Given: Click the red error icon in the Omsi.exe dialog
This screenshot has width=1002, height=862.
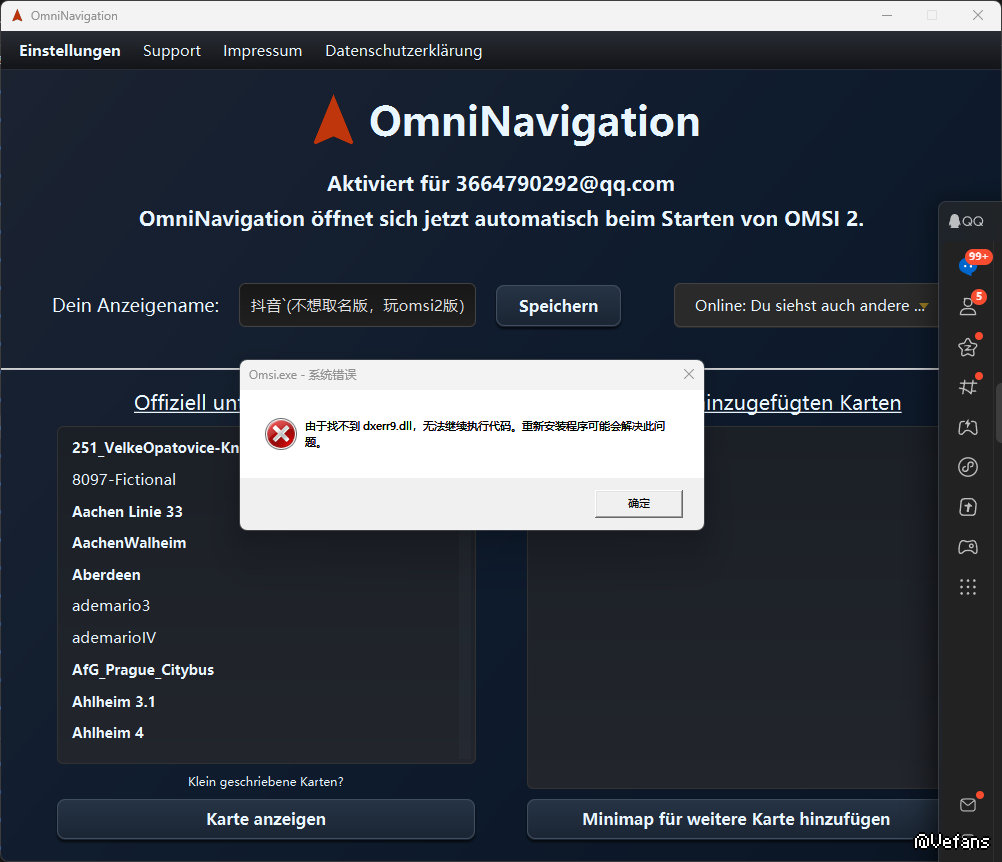Looking at the screenshot, I should (281, 435).
